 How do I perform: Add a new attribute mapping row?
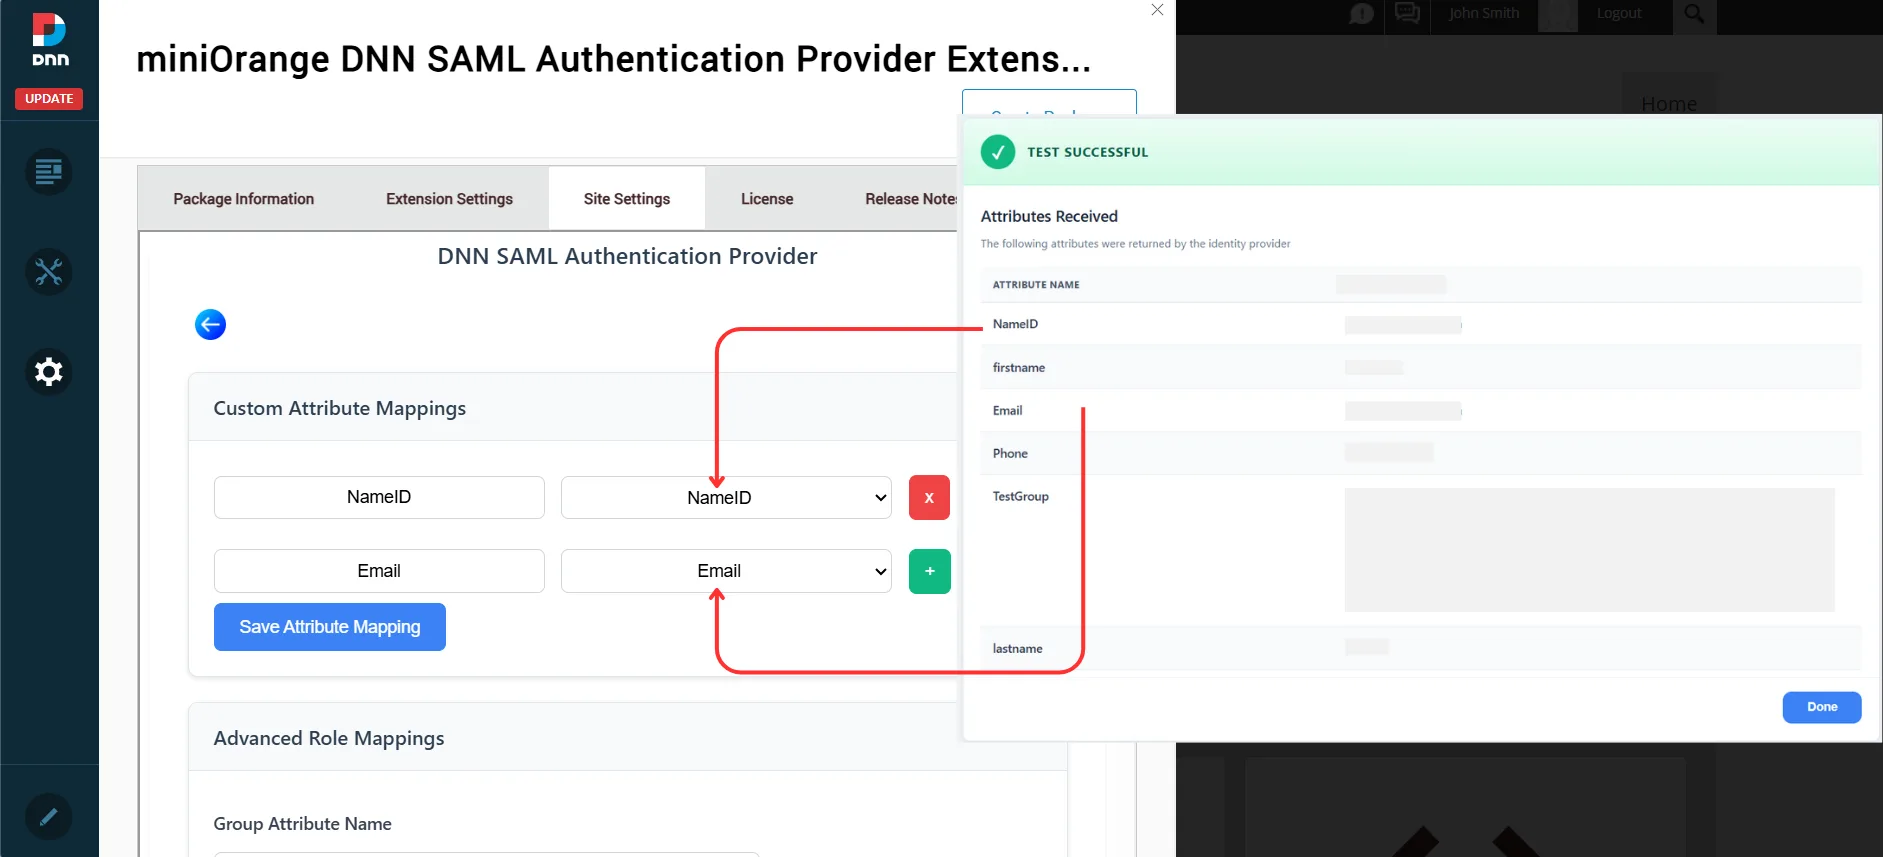tap(929, 571)
